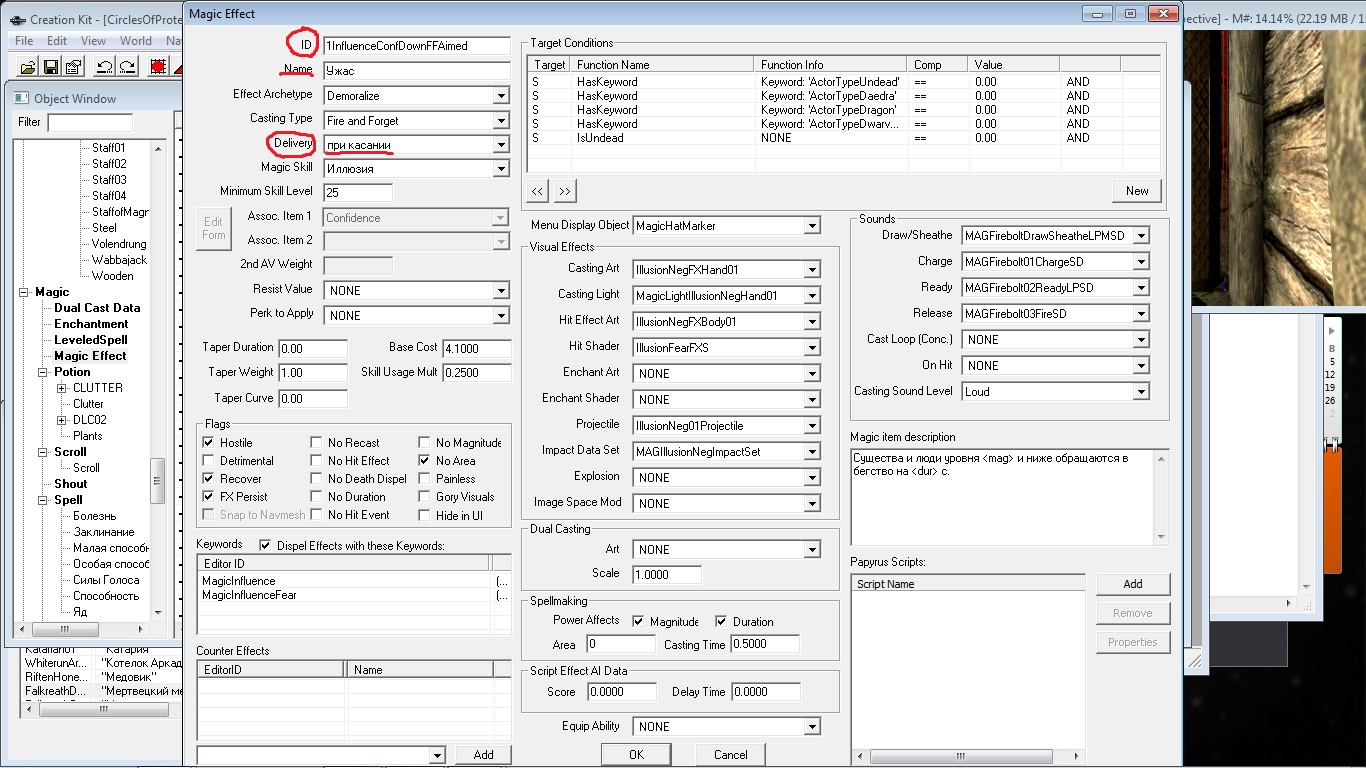Click the Save plugin floppy disk icon
The image size is (1366, 768).
pyautogui.click(x=50, y=68)
